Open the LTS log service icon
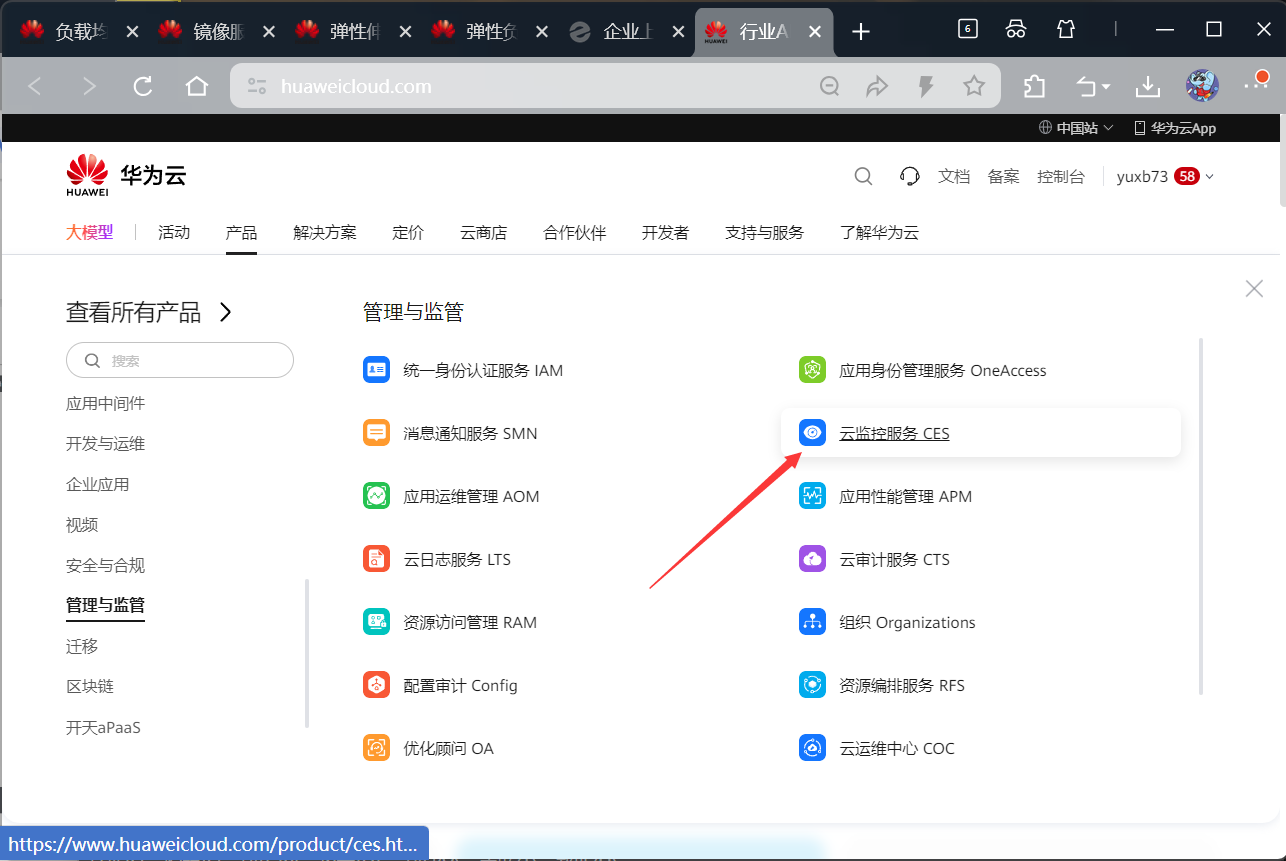Viewport: 1286px width, 861px height. 376,559
